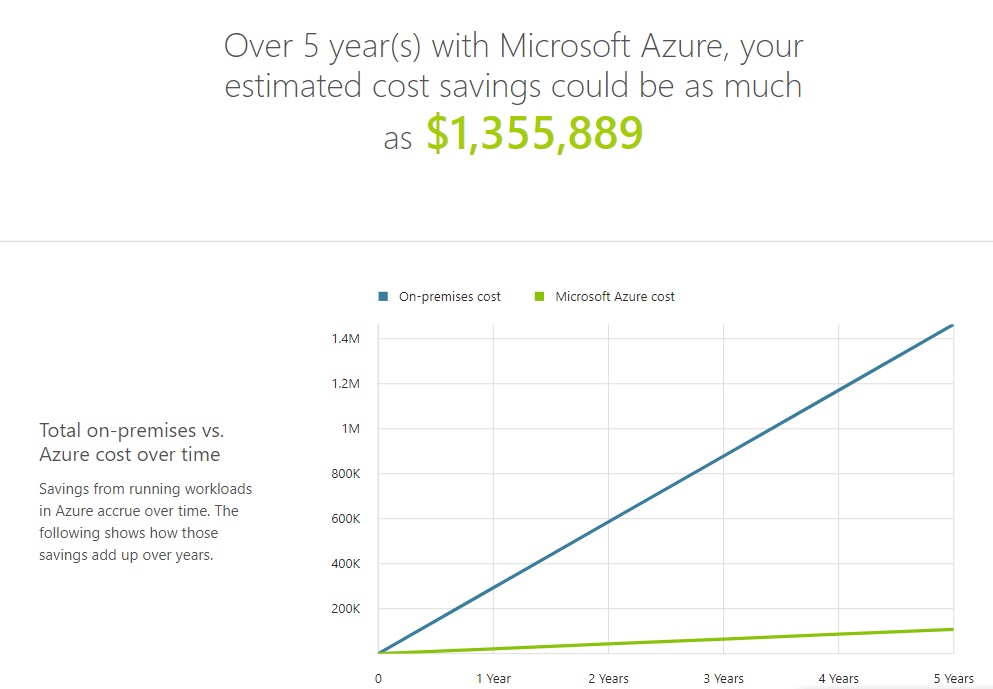Select the "1 Year" x-axis label
The image size is (993, 689).
tap(493, 678)
